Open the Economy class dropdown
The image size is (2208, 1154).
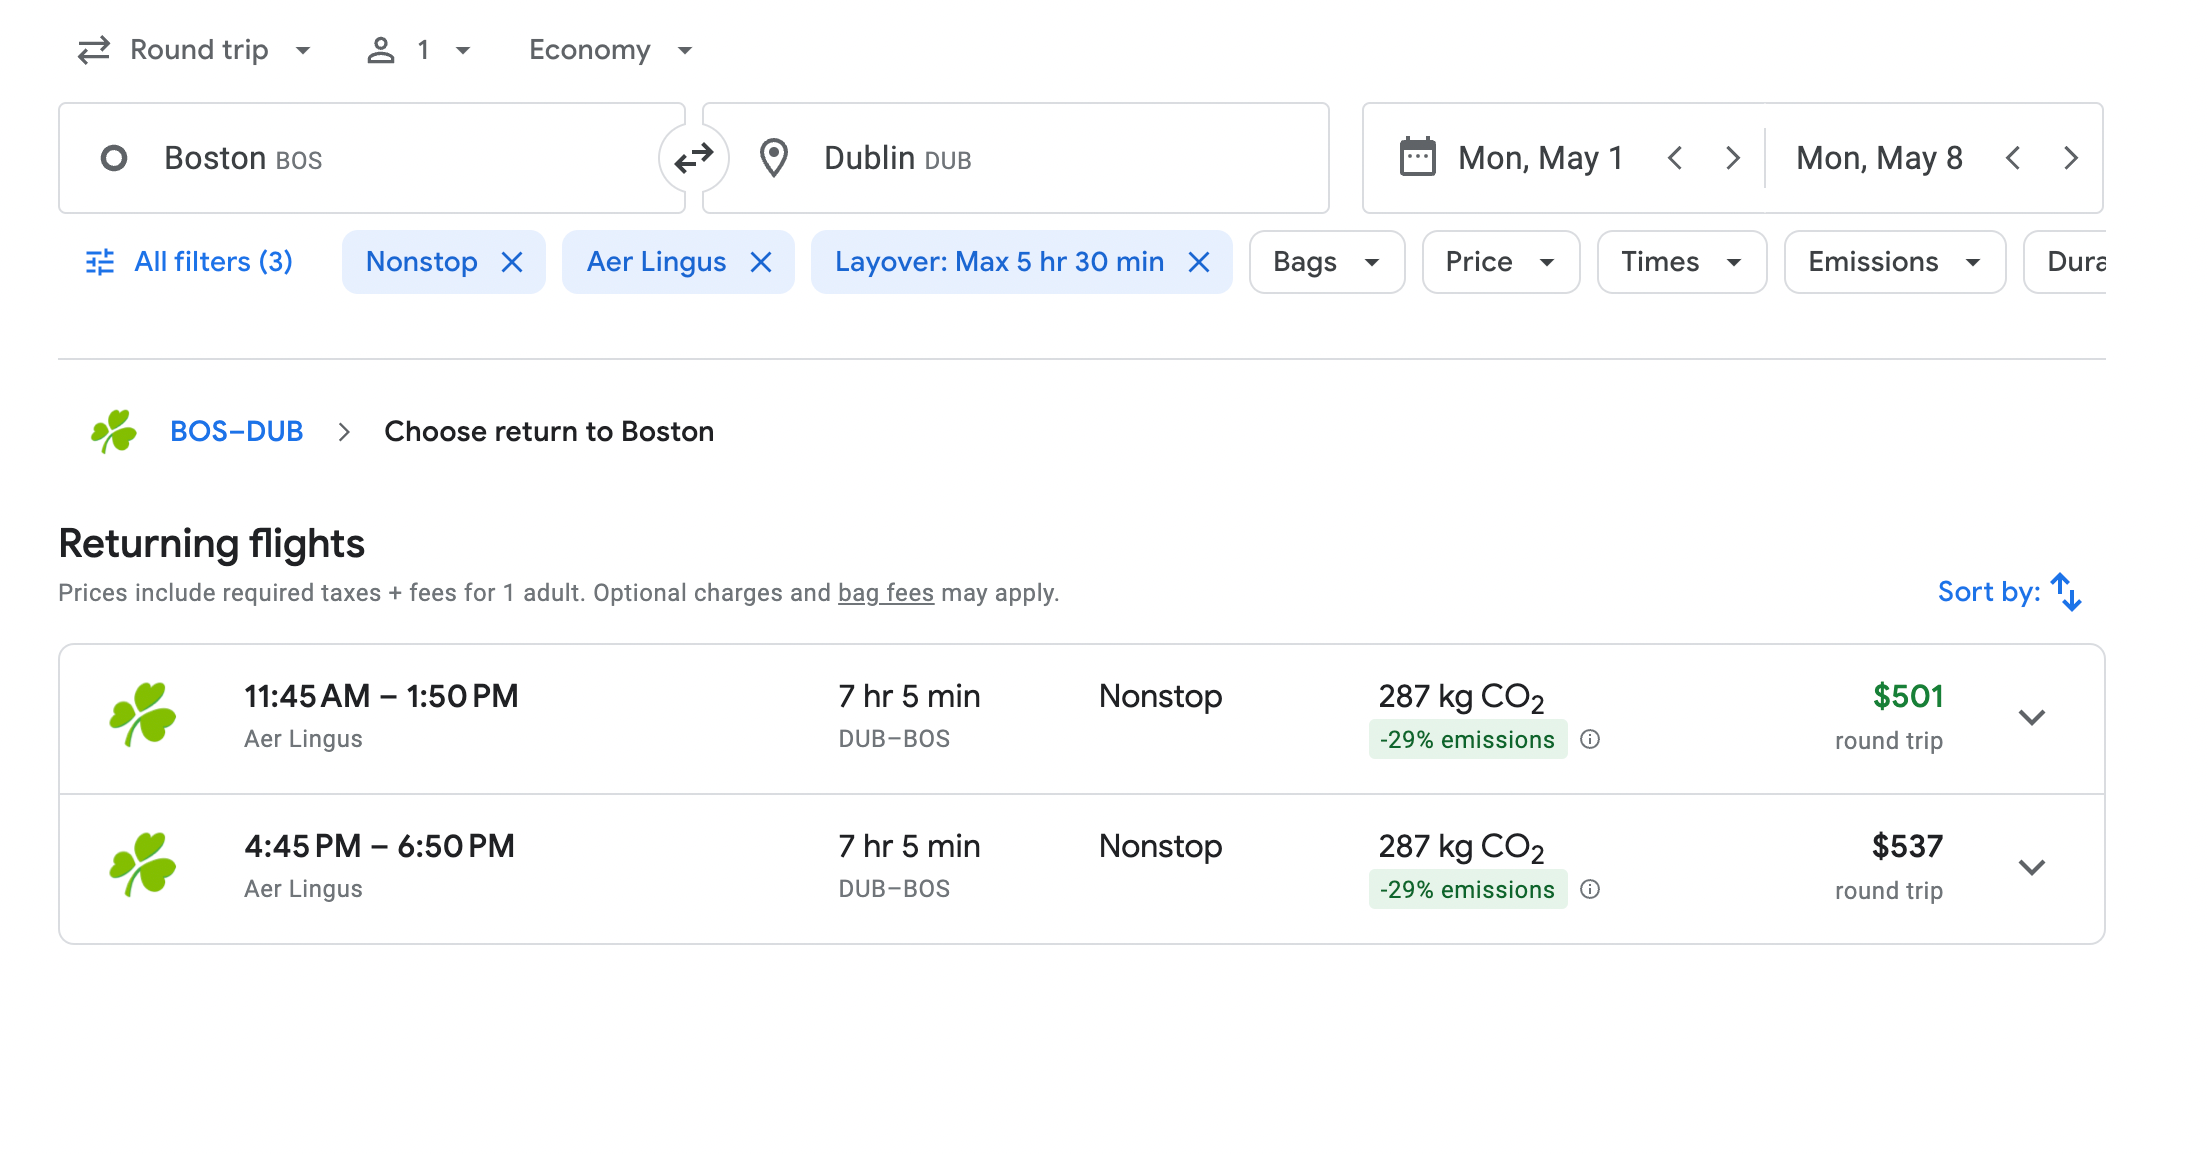tap(610, 50)
